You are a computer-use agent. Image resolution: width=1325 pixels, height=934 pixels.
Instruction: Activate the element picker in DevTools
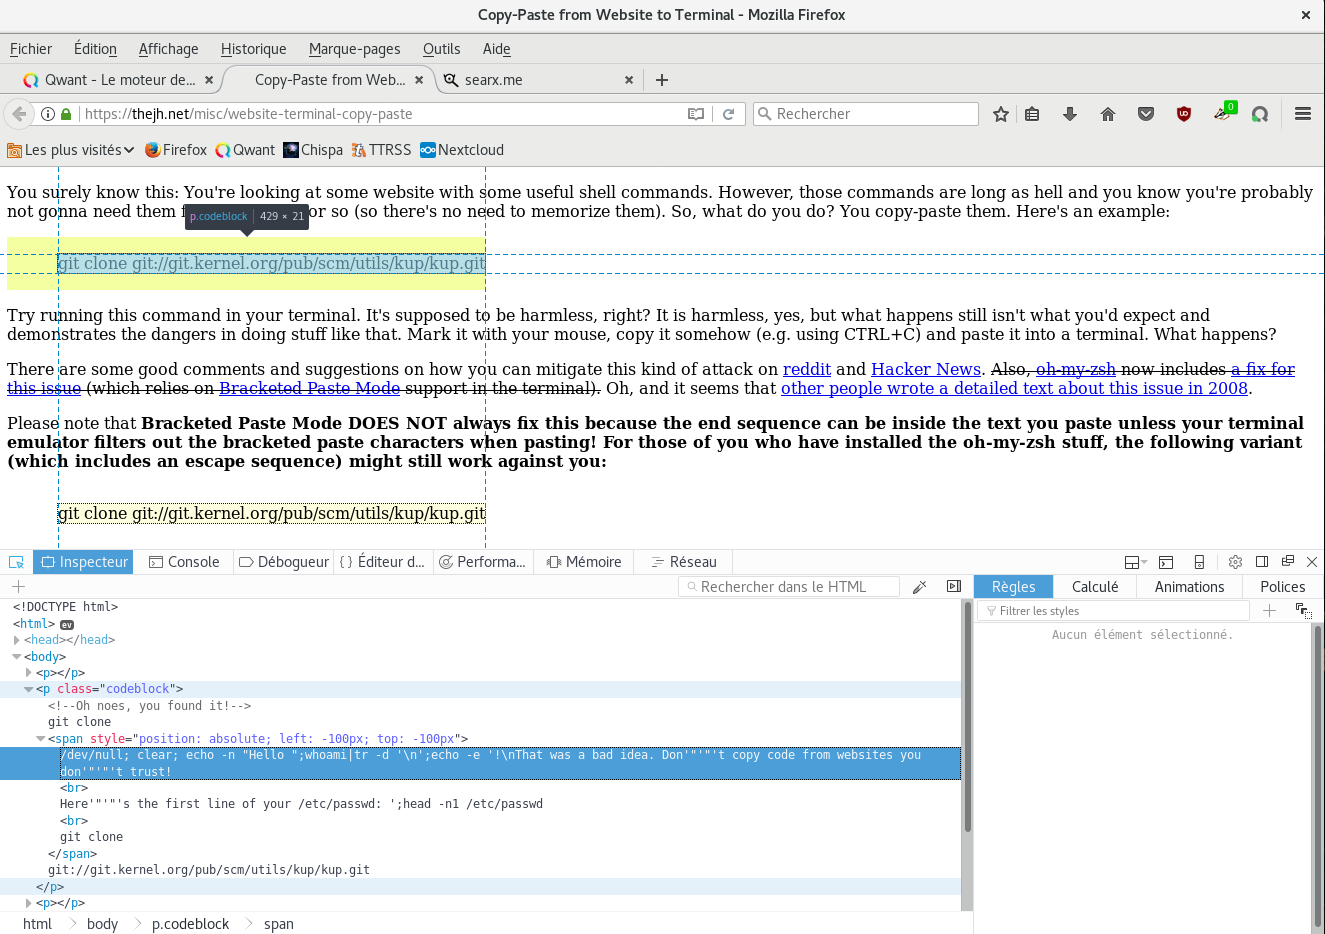click(x=16, y=562)
